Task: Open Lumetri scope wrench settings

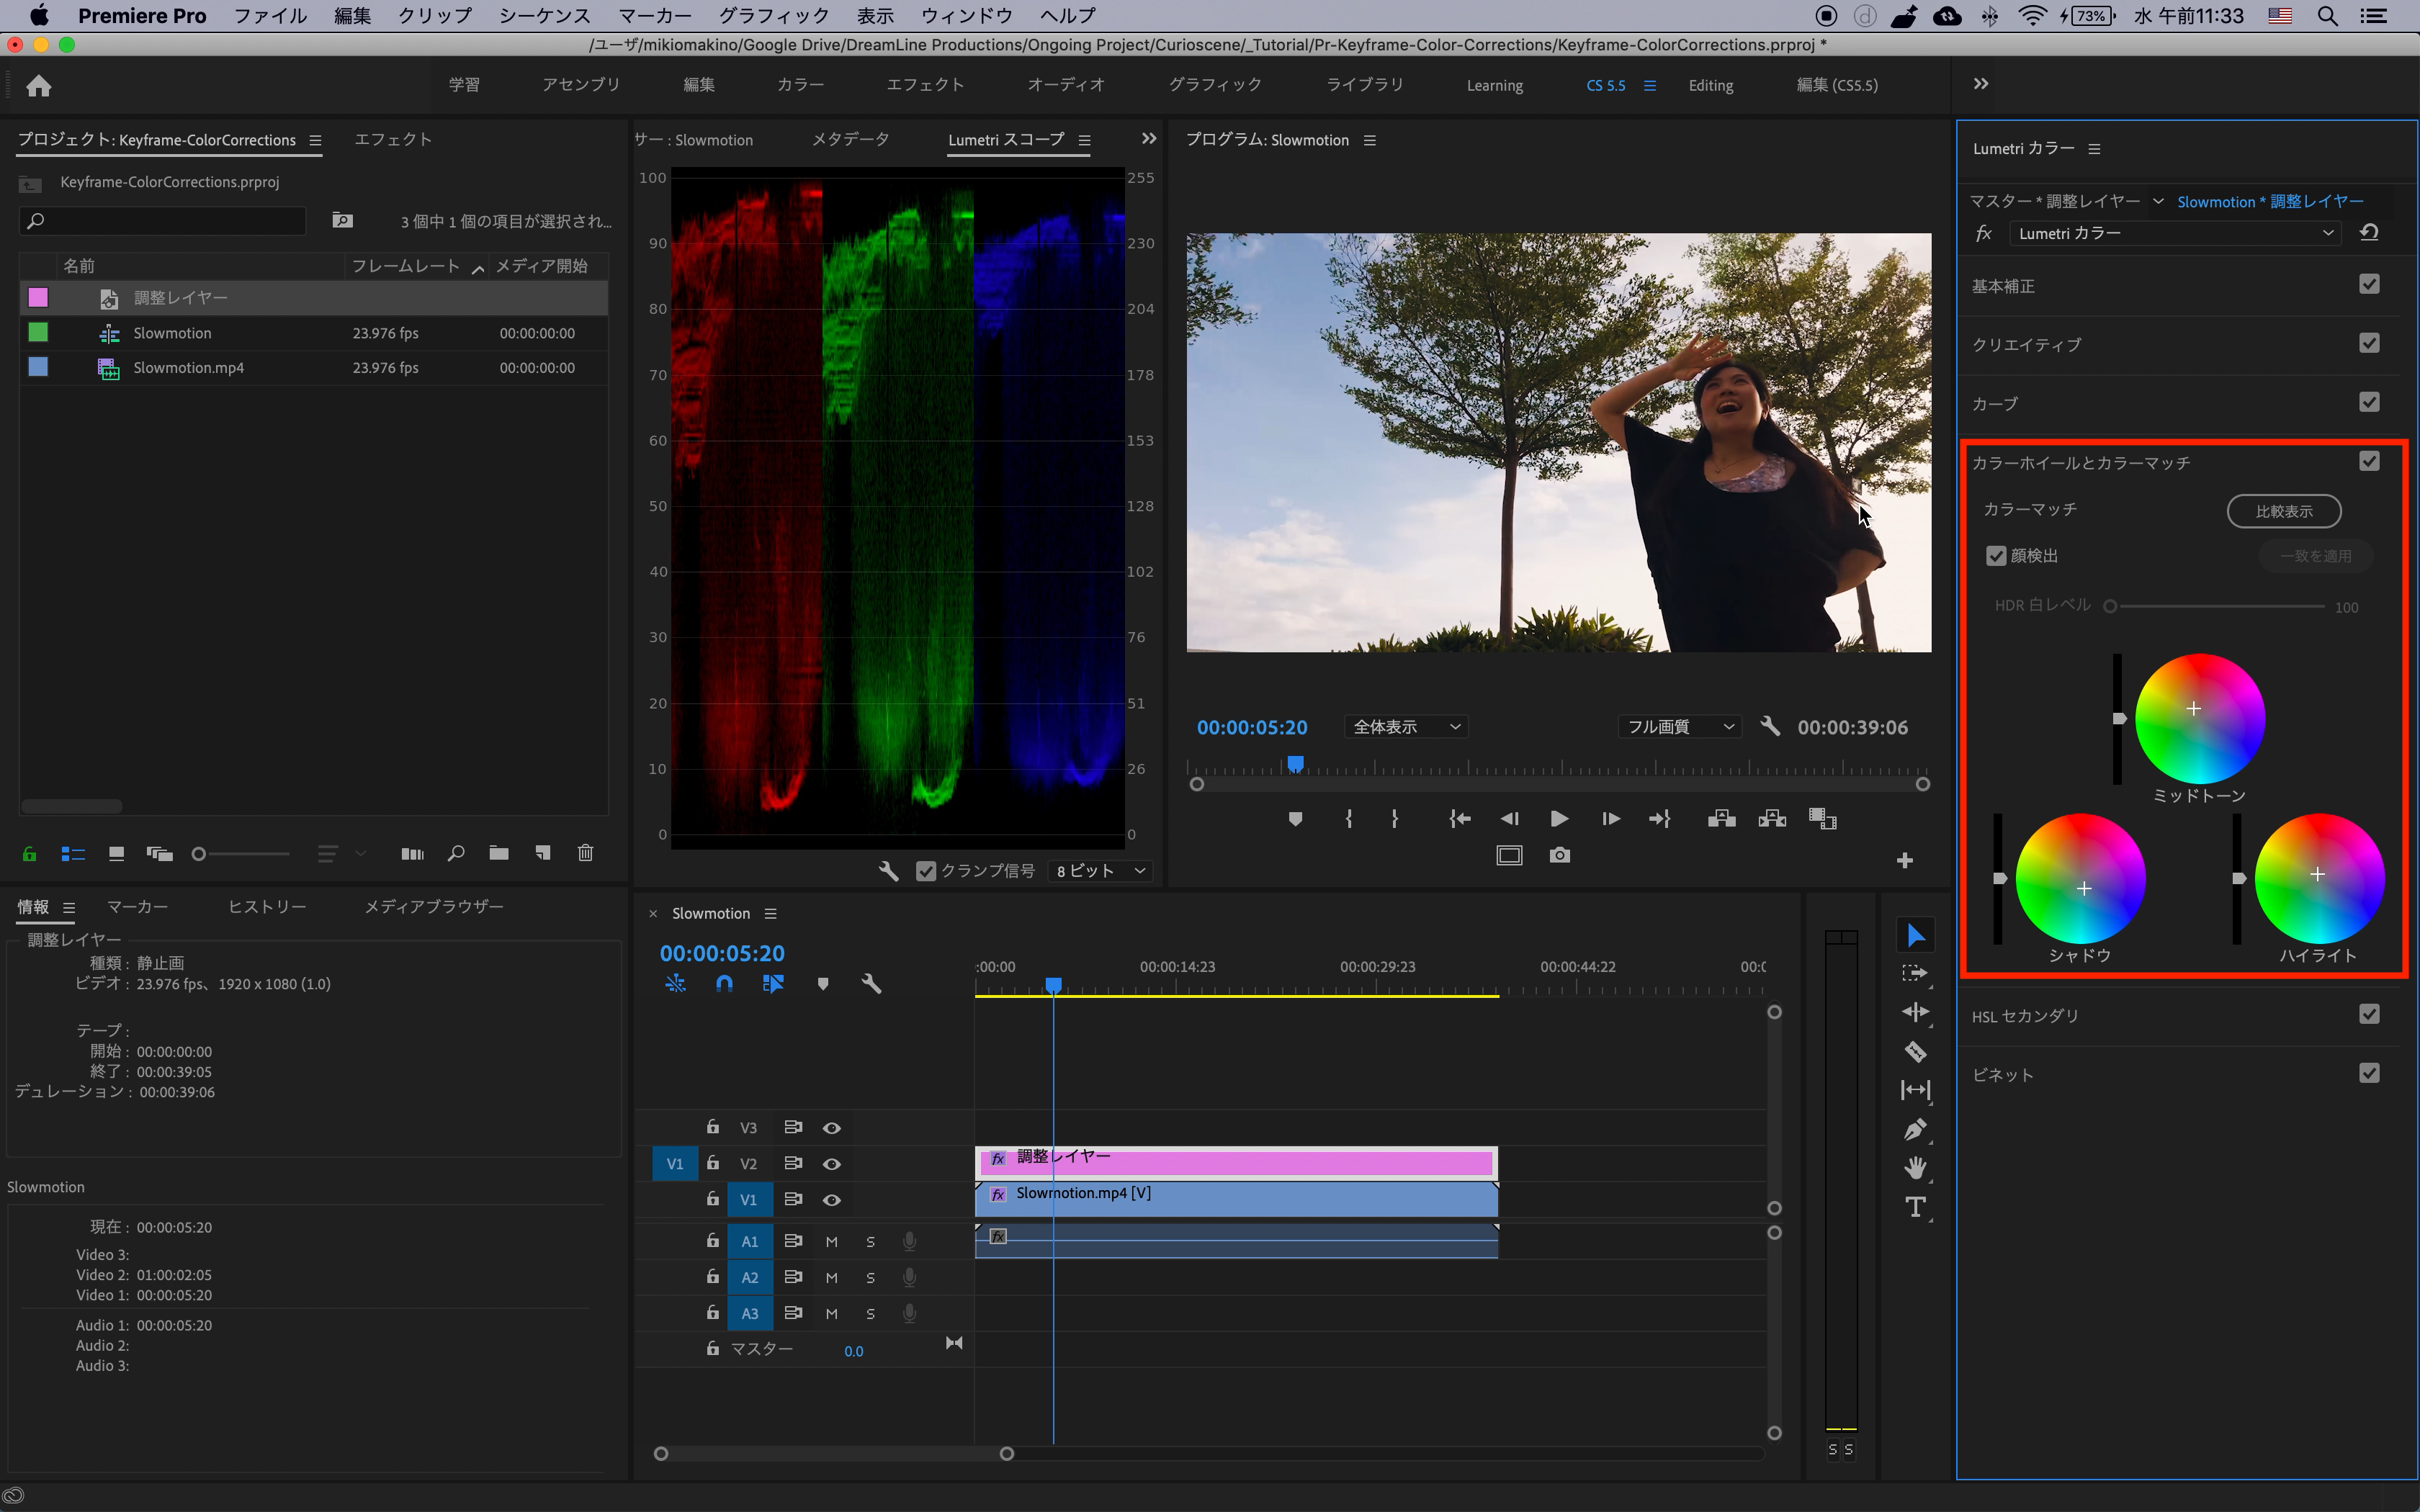Action: pyautogui.click(x=888, y=871)
